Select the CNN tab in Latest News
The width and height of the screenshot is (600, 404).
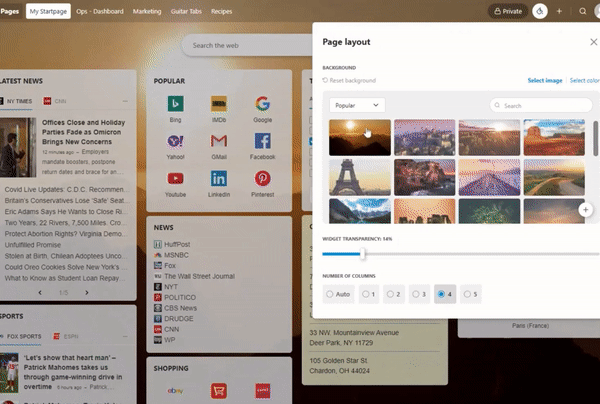[x=55, y=101]
